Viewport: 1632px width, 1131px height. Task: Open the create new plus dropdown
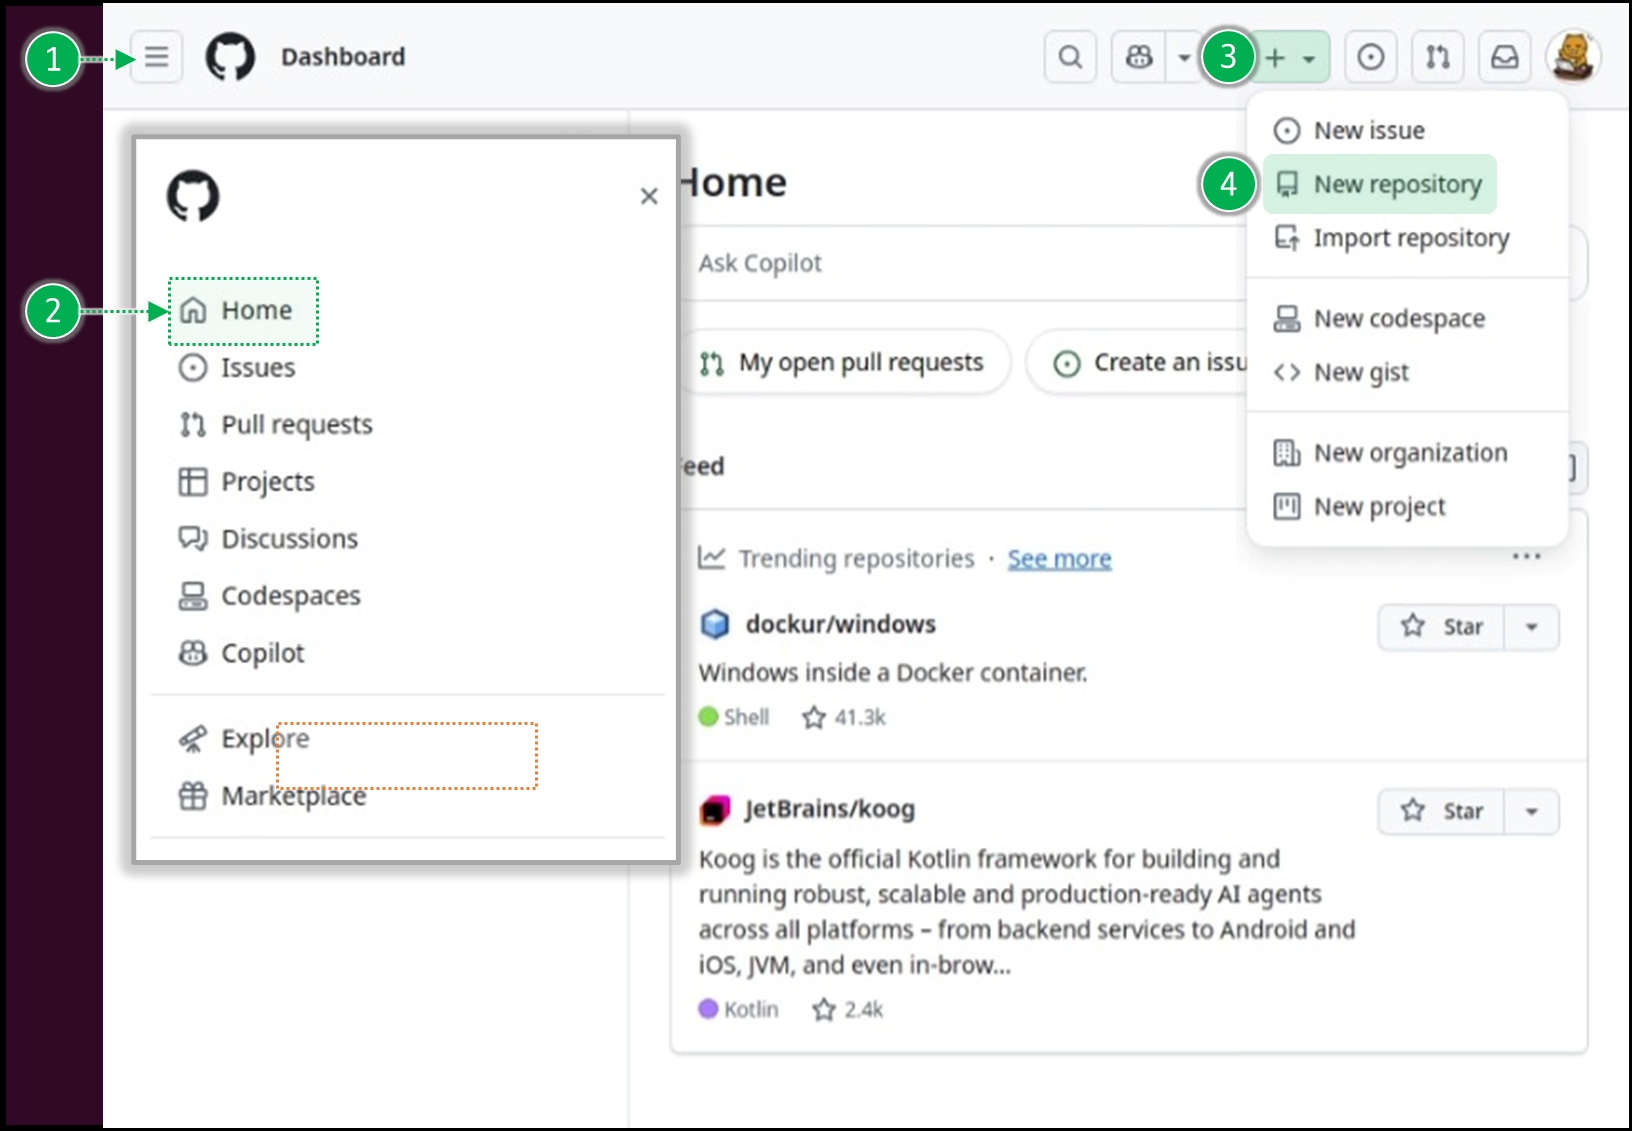(x=1290, y=57)
